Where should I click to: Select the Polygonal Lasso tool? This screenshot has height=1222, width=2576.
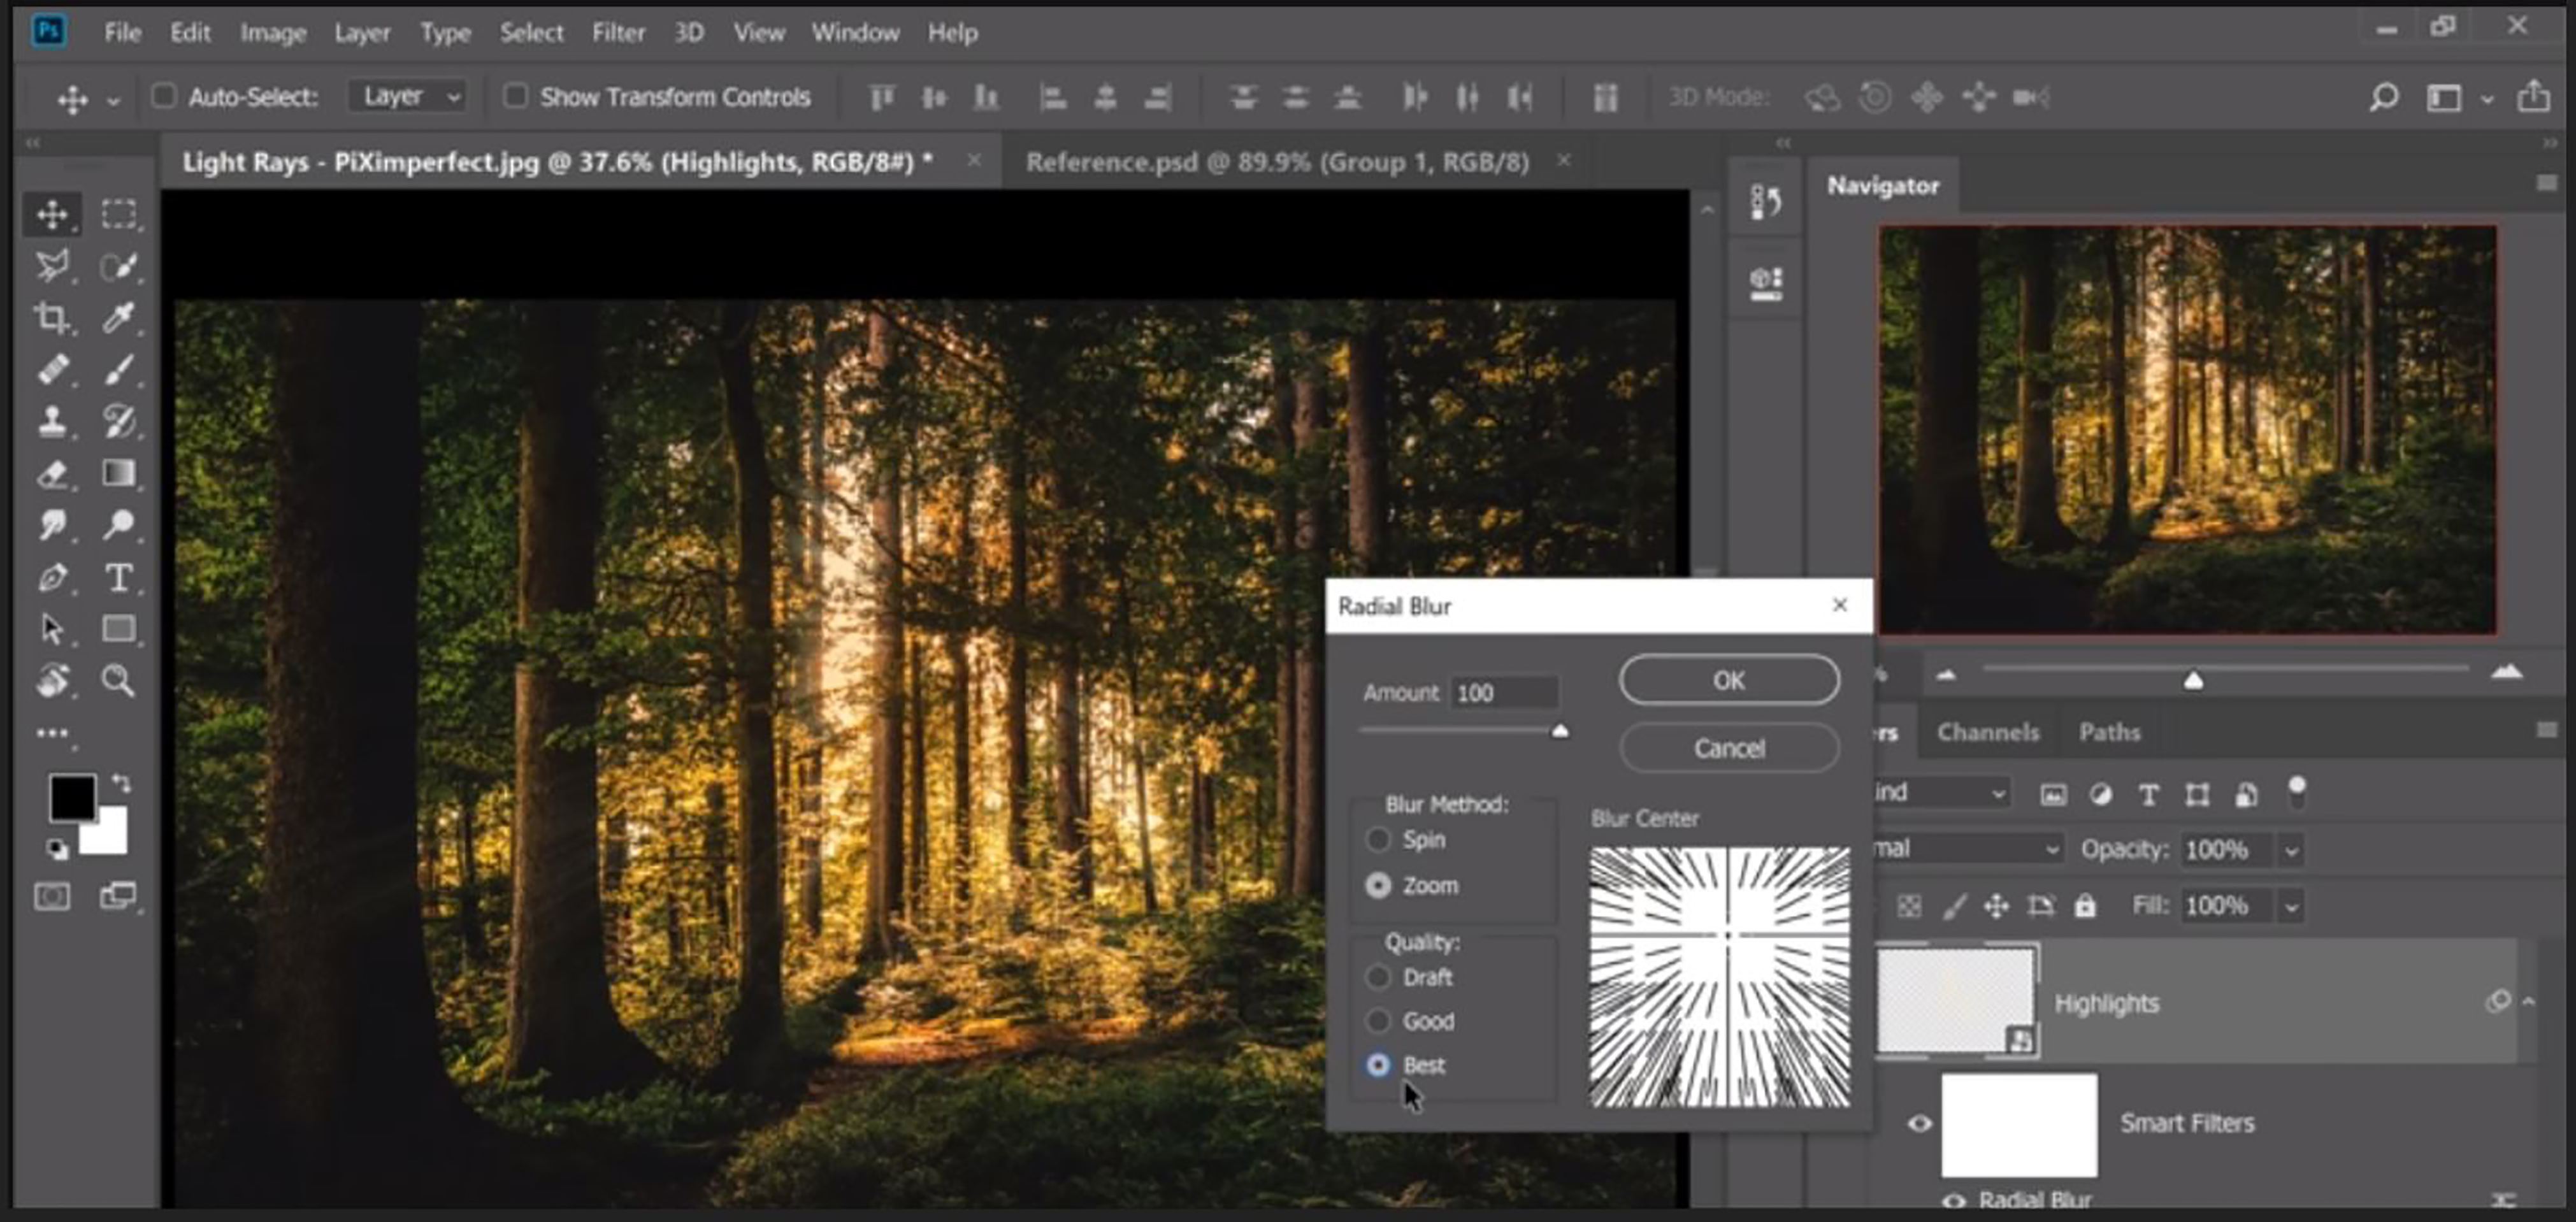point(52,266)
